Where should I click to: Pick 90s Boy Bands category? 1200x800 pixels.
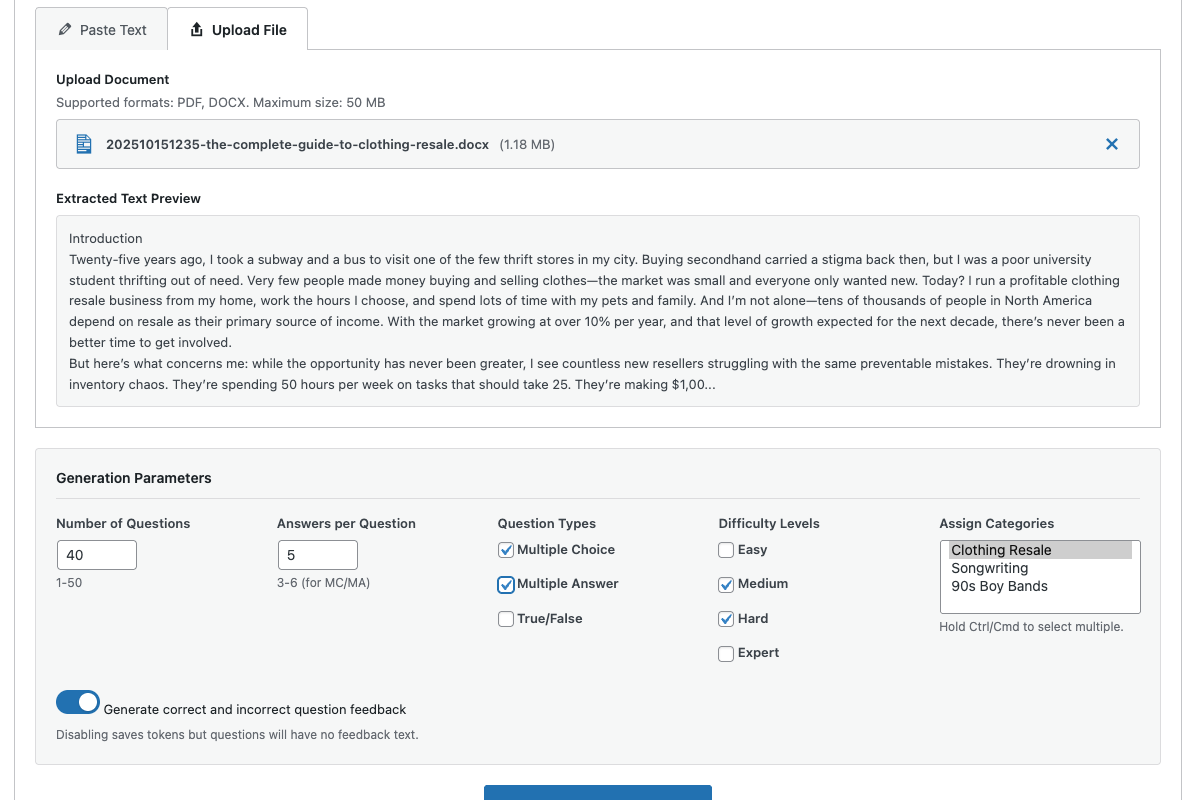[x=999, y=586]
